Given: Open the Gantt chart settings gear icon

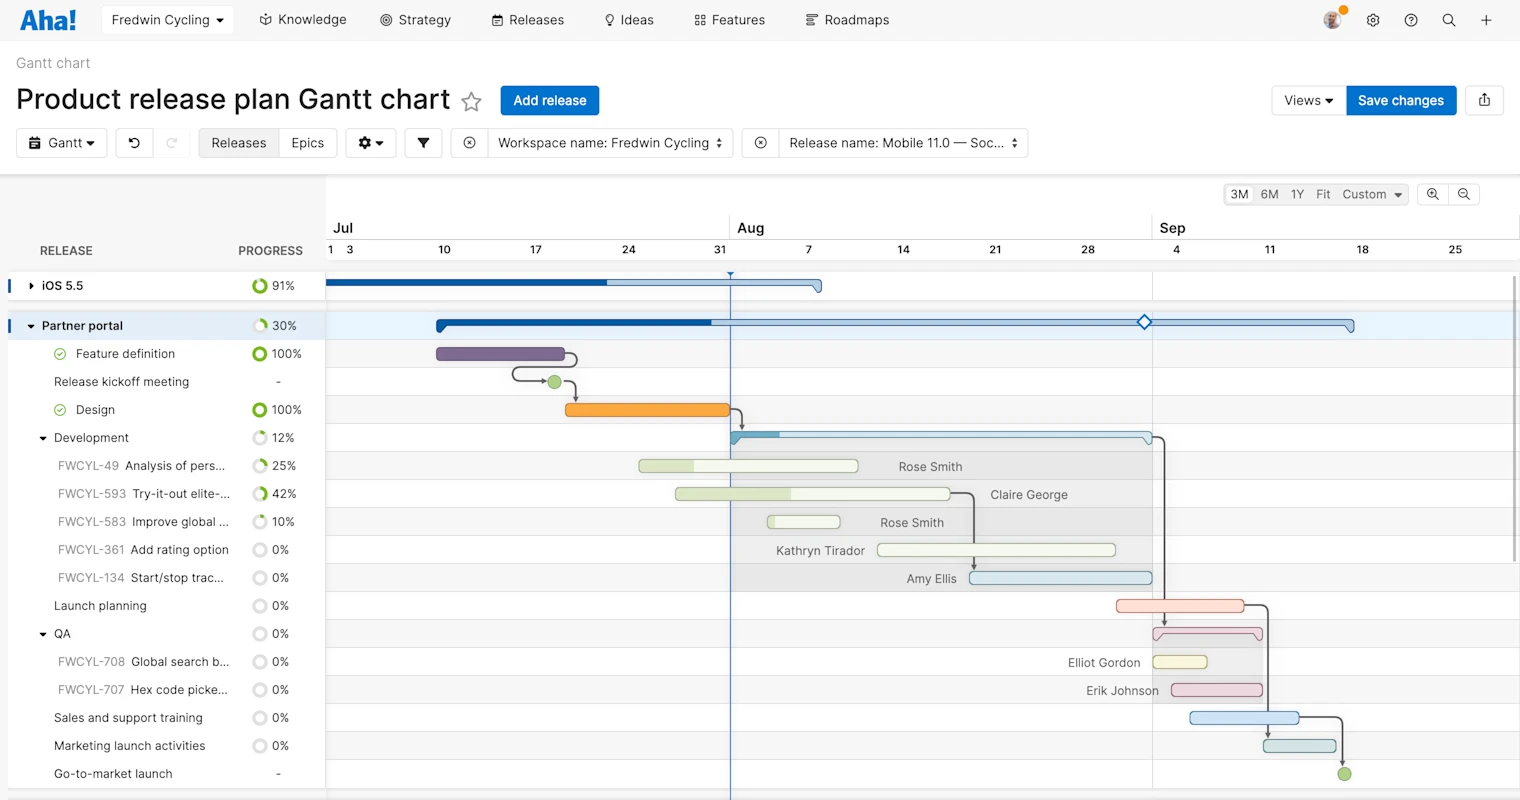Looking at the screenshot, I should [x=370, y=143].
